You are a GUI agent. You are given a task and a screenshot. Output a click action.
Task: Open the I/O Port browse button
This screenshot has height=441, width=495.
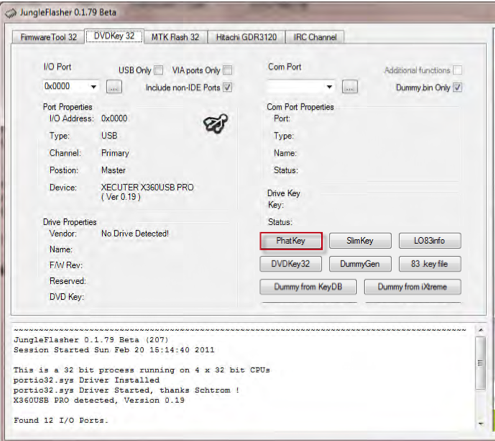pos(114,87)
